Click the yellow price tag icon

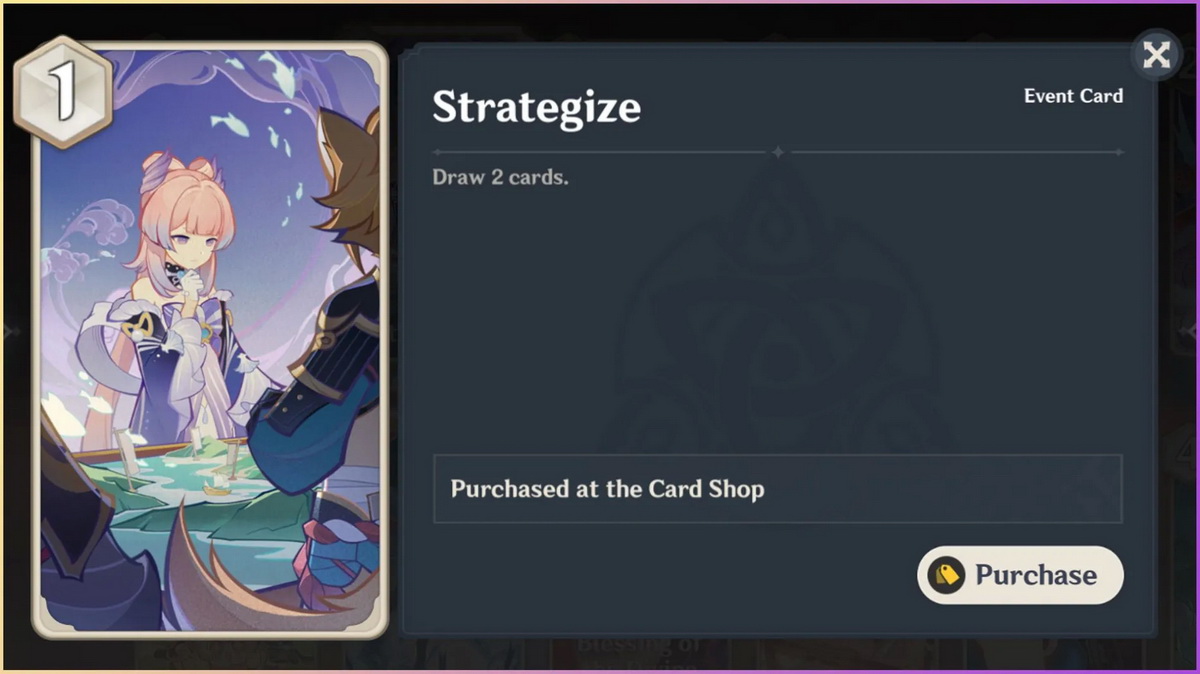[945, 575]
